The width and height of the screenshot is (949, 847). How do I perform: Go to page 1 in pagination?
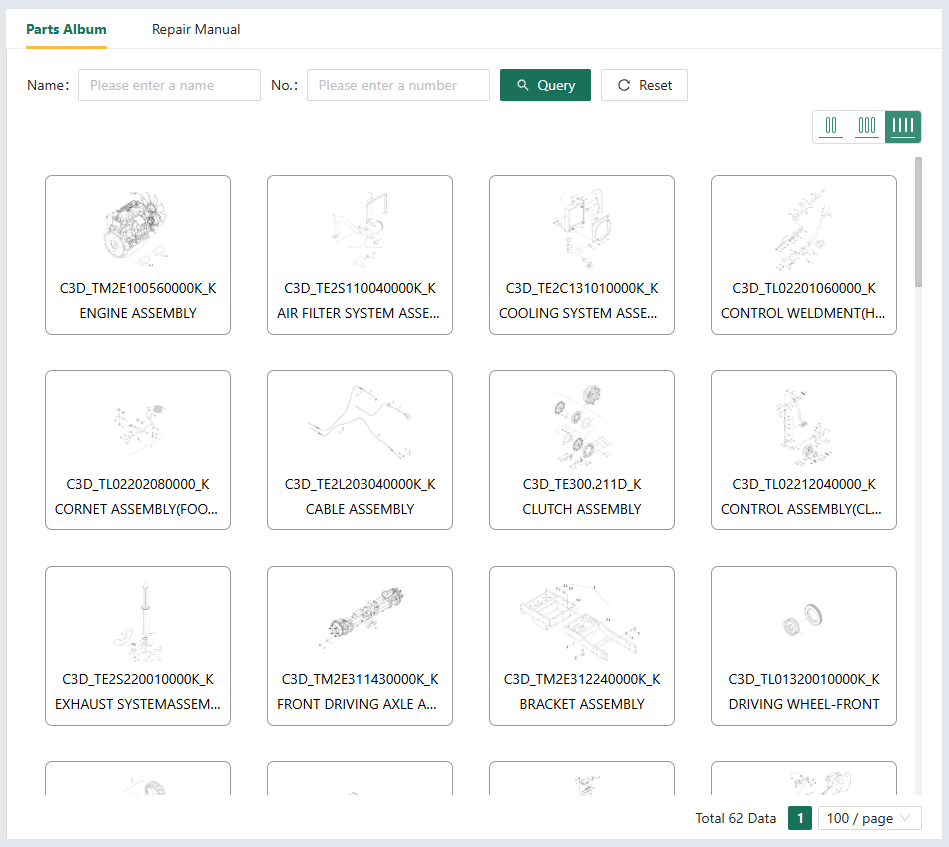(x=799, y=818)
